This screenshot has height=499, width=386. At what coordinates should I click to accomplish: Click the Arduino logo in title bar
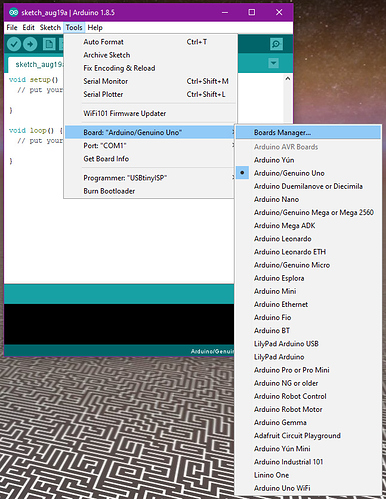click(x=13, y=13)
